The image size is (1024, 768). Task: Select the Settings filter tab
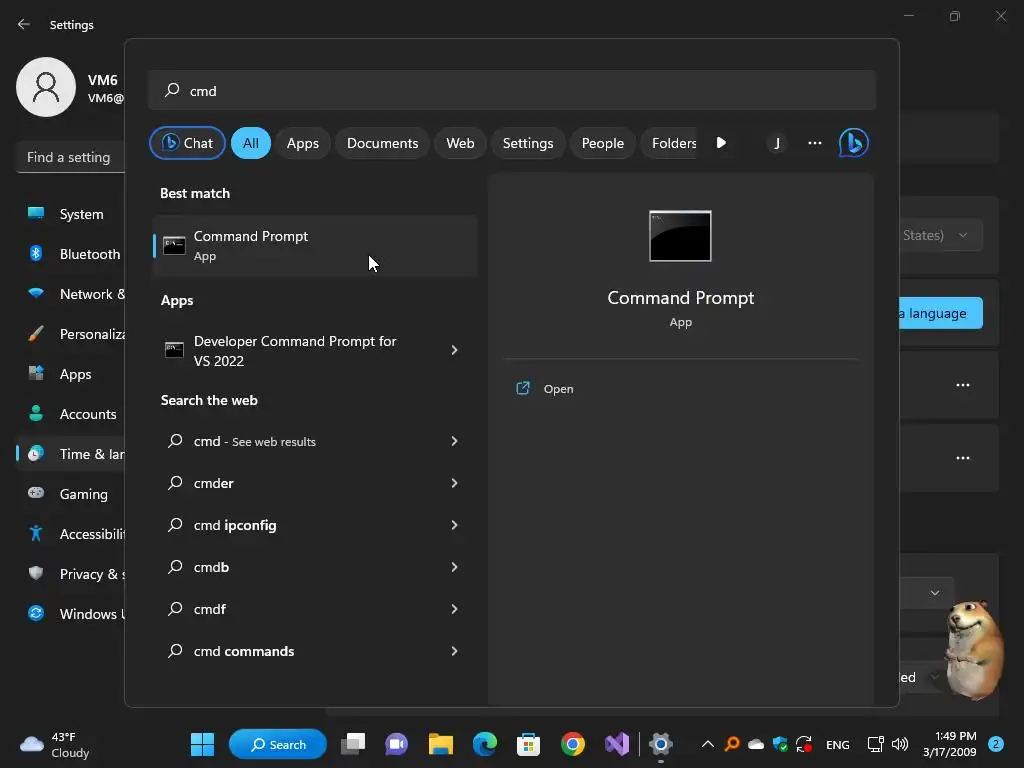click(528, 143)
